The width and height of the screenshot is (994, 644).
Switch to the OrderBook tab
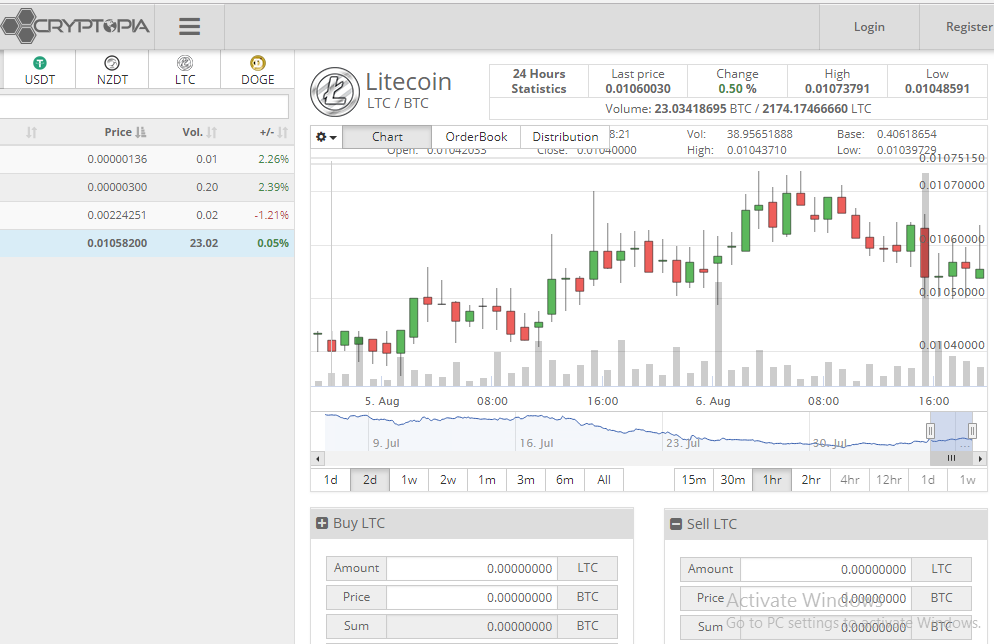tap(476, 137)
